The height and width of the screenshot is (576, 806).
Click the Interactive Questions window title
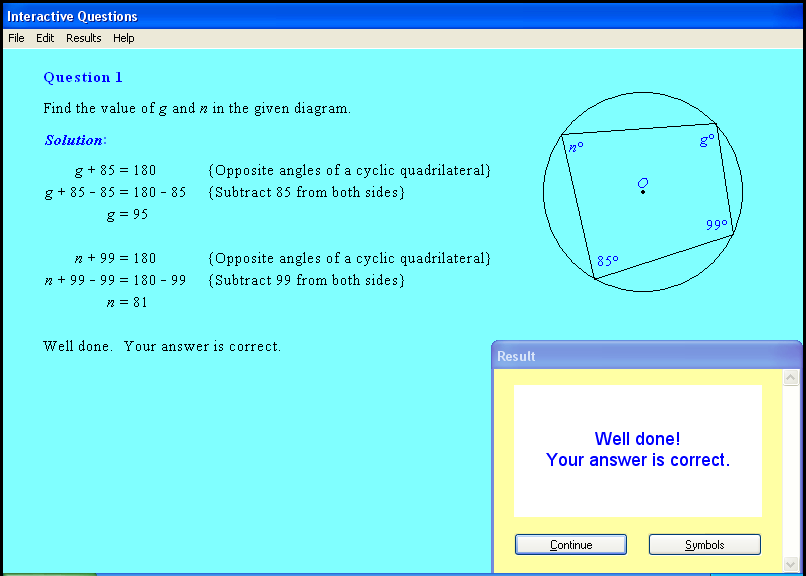click(x=72, y=16)
